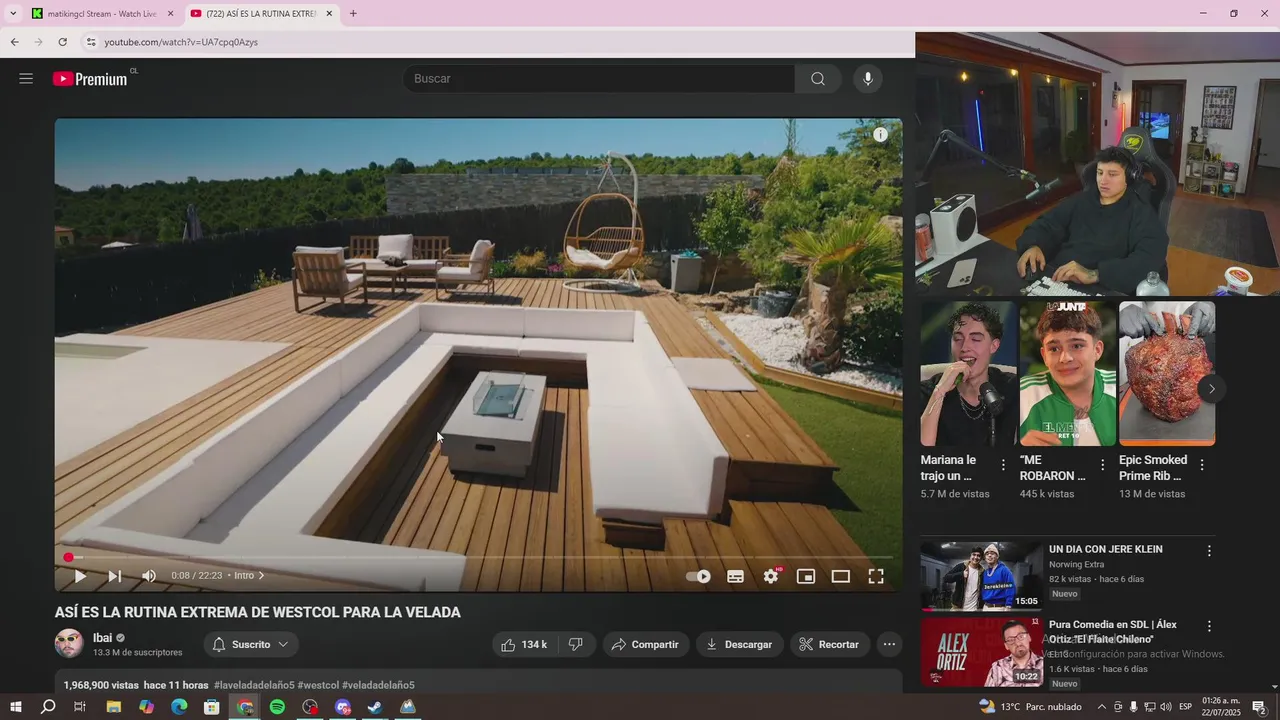Open Spotify from taskbar

(277, 707)
